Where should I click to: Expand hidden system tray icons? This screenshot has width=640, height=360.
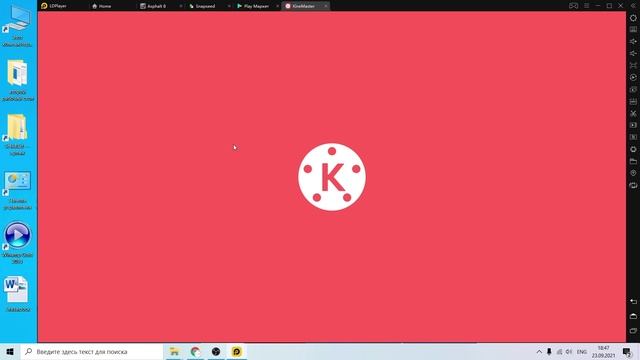[539, 352]
